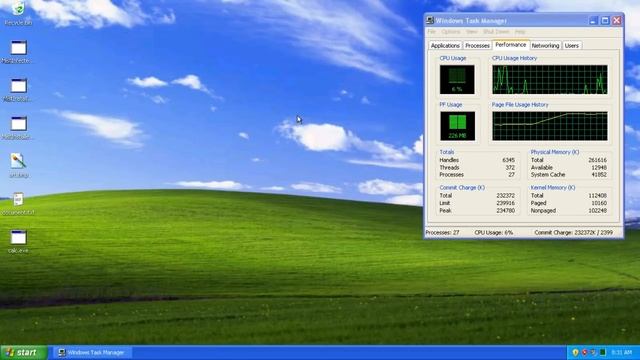Click the Nonpaged kernel memory value 102248
The image size is (640, 360).
598,211
